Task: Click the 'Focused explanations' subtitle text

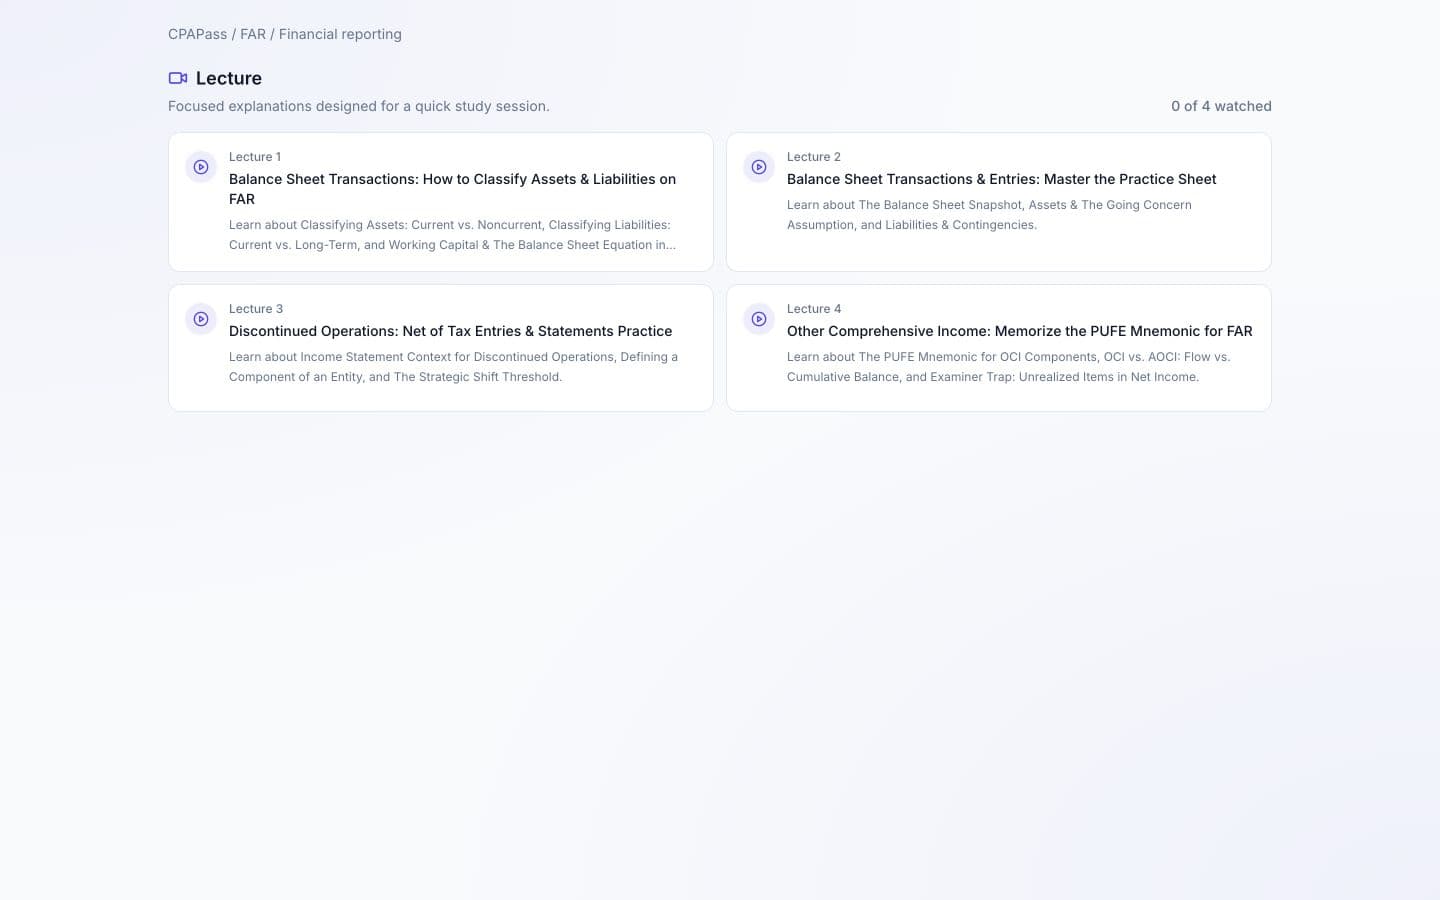Action: click(359, 106)
